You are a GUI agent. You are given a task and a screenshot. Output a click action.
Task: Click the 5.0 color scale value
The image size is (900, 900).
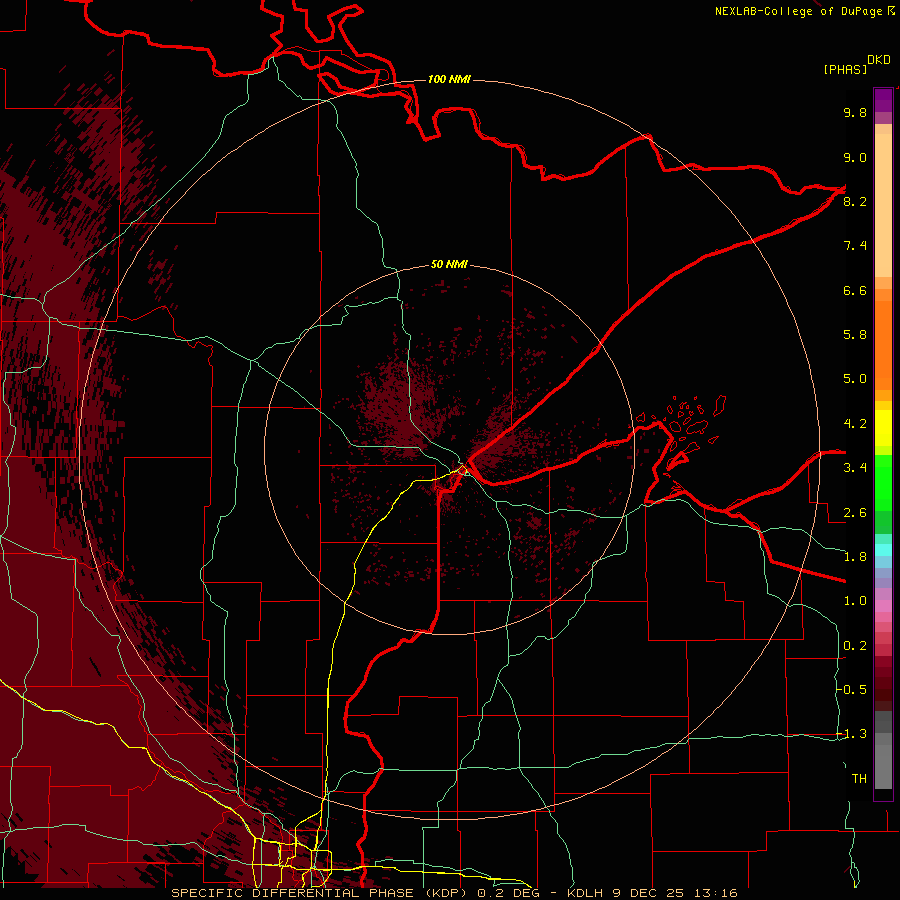[855, 379]
